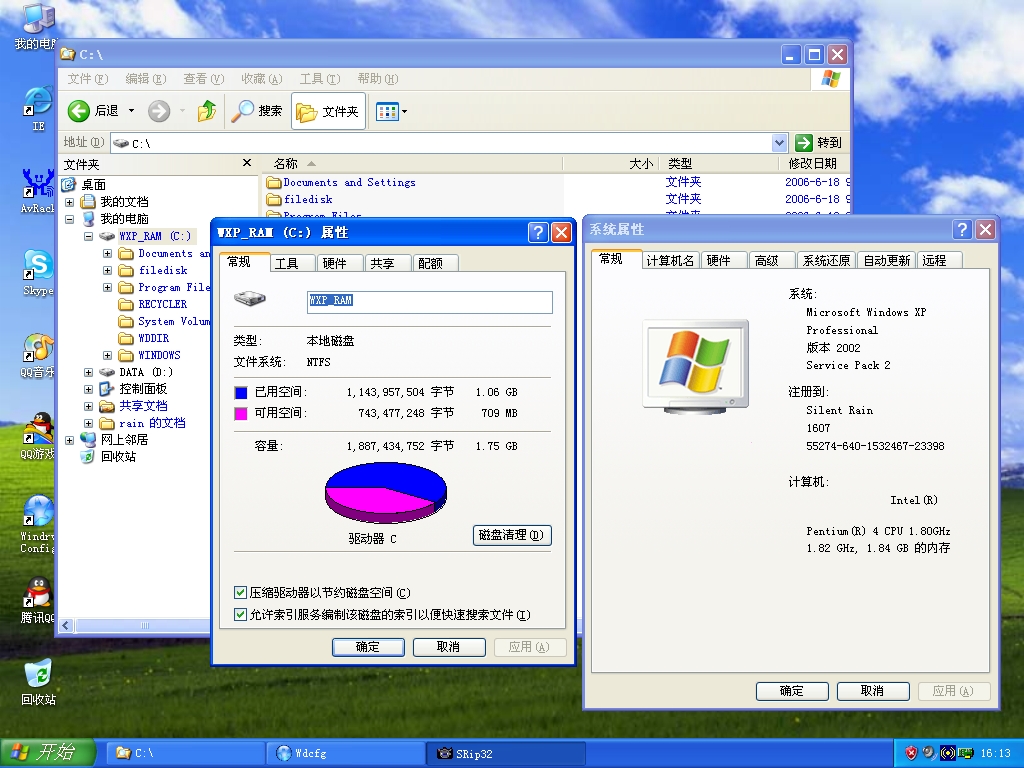Viewport: 1024px width, 768px height.
Task: Click the WXP_RAM volume label field
Action: coord(429,301)
